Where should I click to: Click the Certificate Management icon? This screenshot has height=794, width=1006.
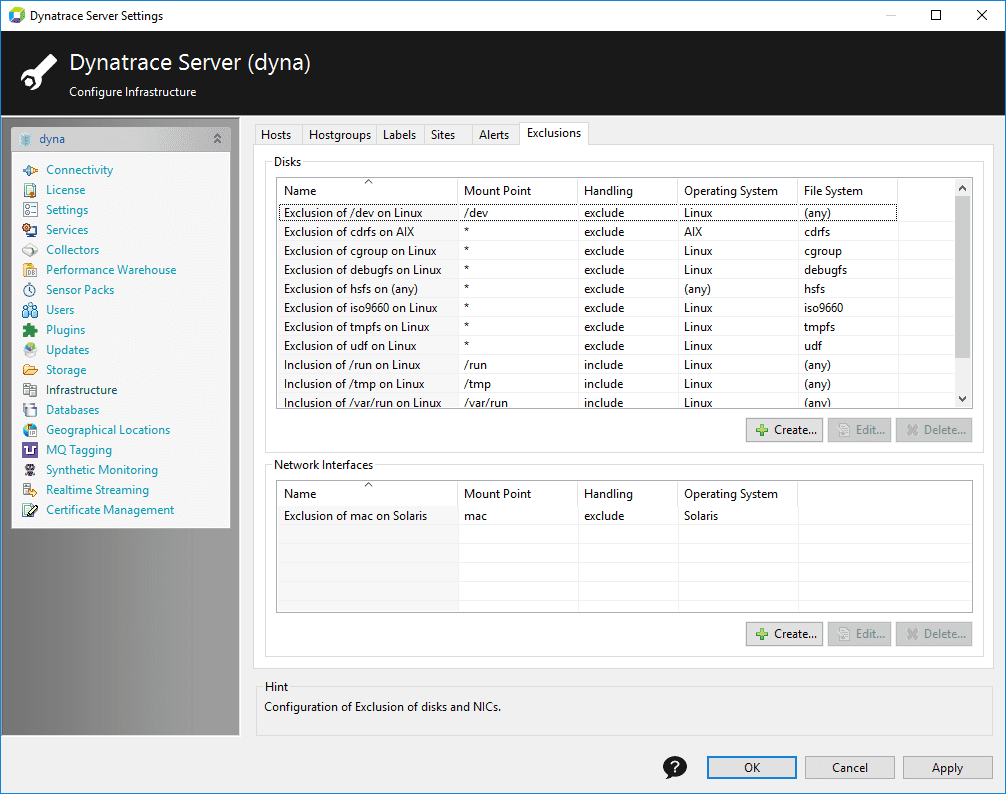point(30,510)
